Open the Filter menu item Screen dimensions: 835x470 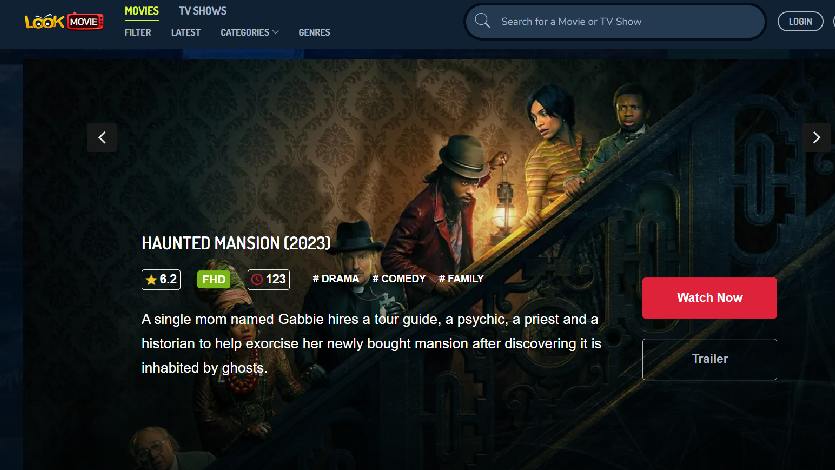(x=138, y=32)
